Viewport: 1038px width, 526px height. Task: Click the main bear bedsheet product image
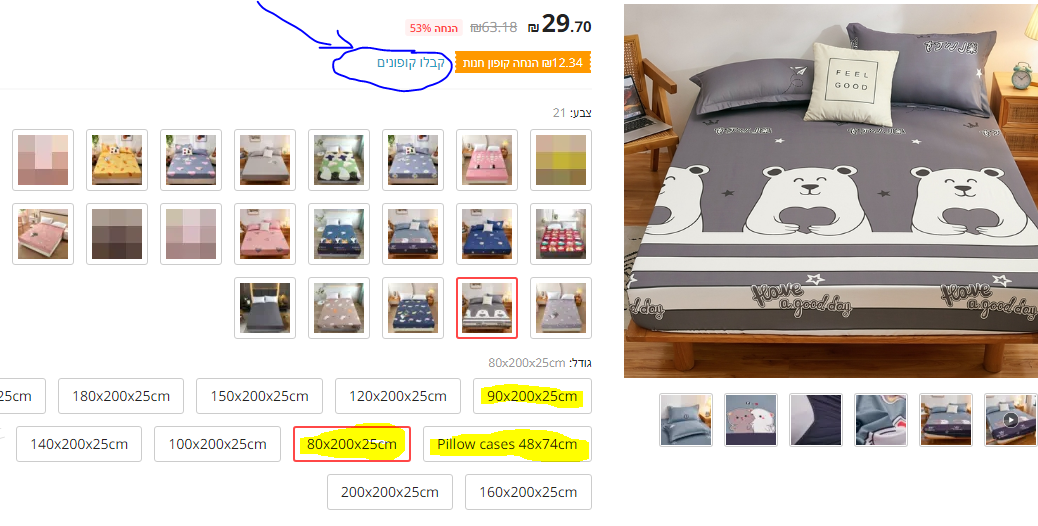(x=831, y=191)
